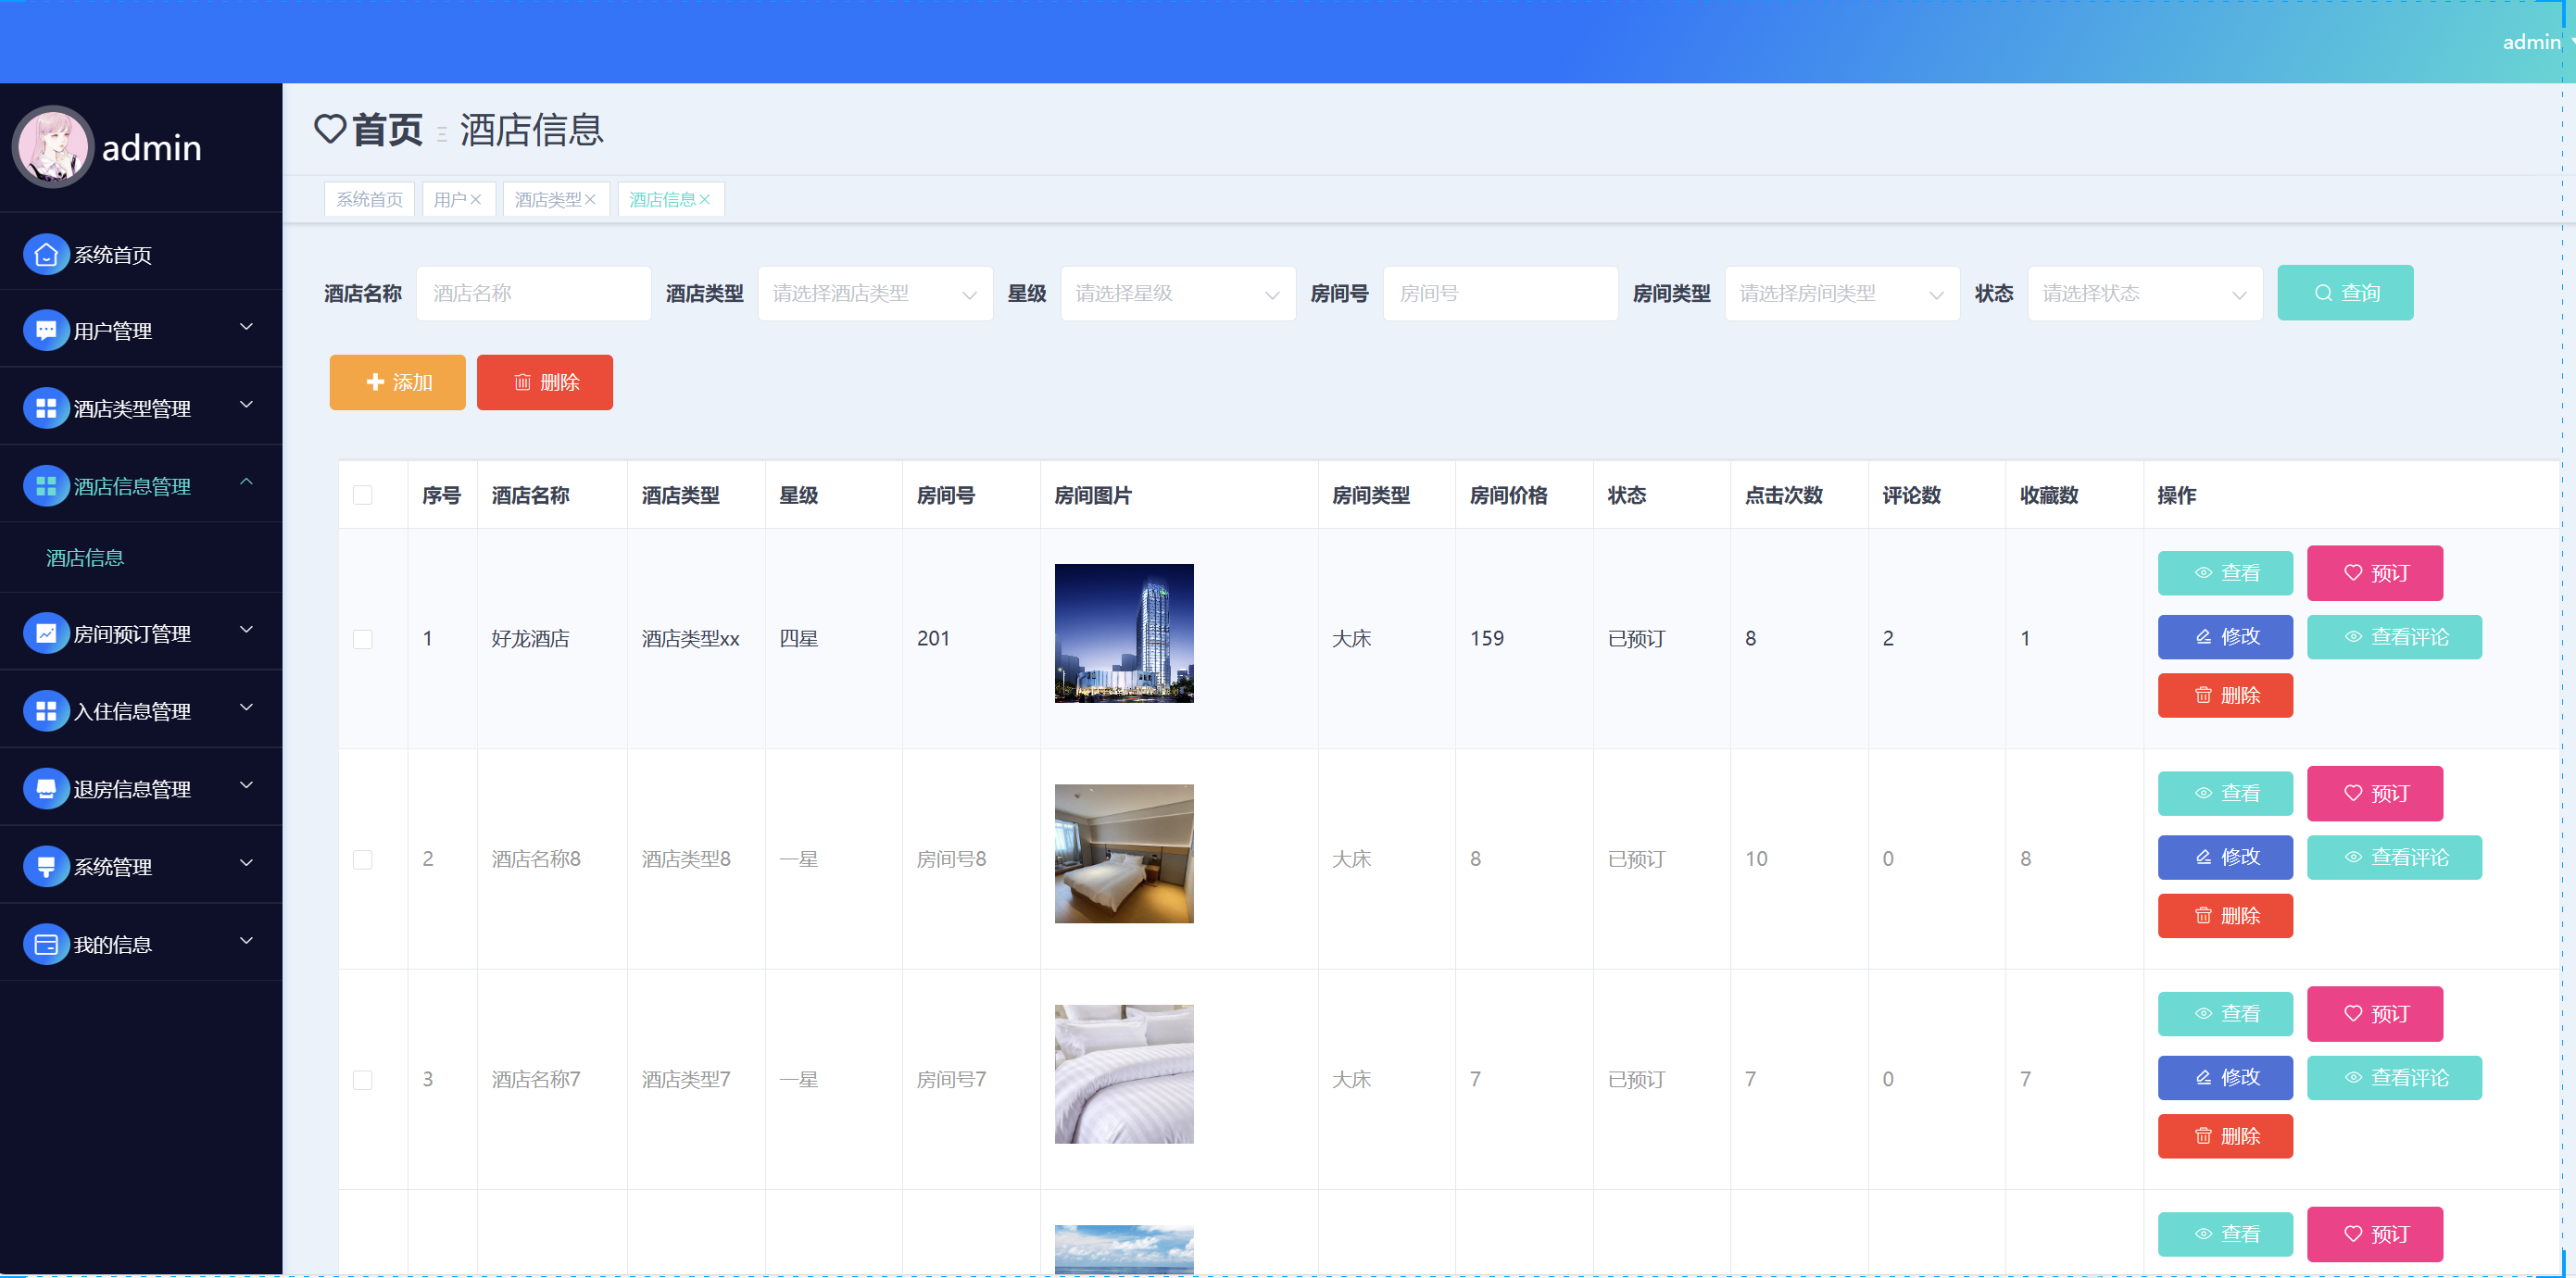Click the 退房信息管理 sidebar icon

(x=46, y=789)
